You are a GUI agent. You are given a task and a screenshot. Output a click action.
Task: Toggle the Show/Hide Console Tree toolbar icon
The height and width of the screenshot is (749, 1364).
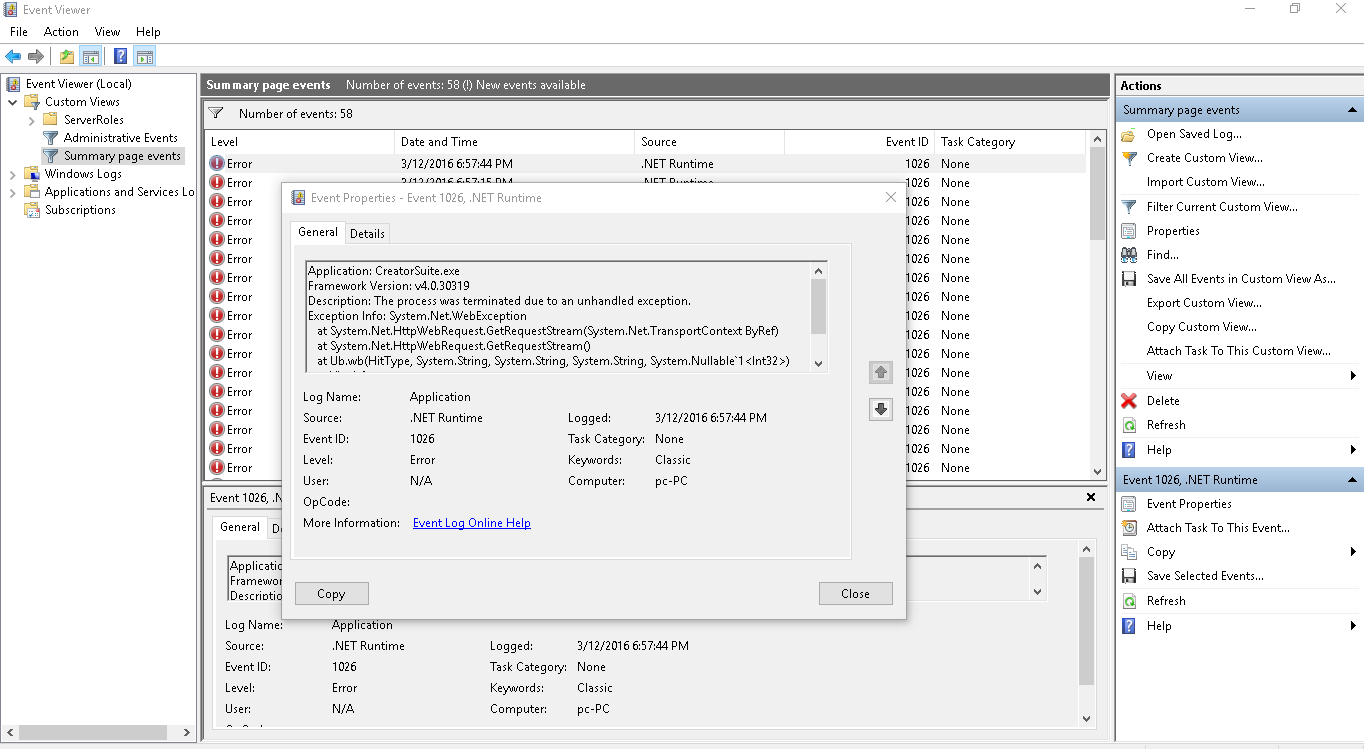click(x=90, y=56)
